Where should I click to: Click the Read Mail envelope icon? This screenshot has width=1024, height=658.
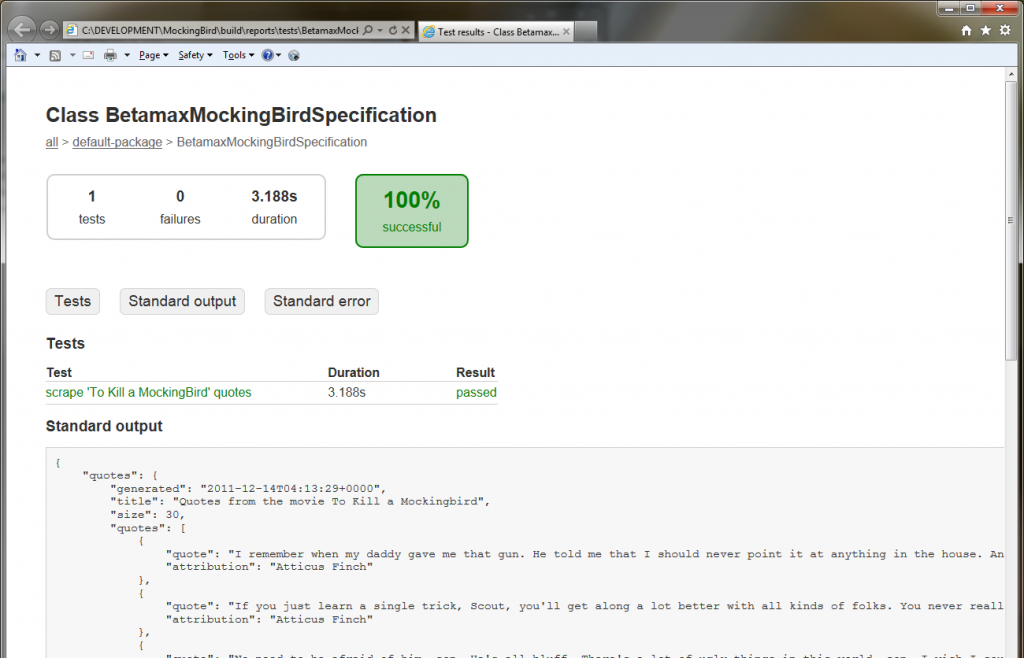88,55
